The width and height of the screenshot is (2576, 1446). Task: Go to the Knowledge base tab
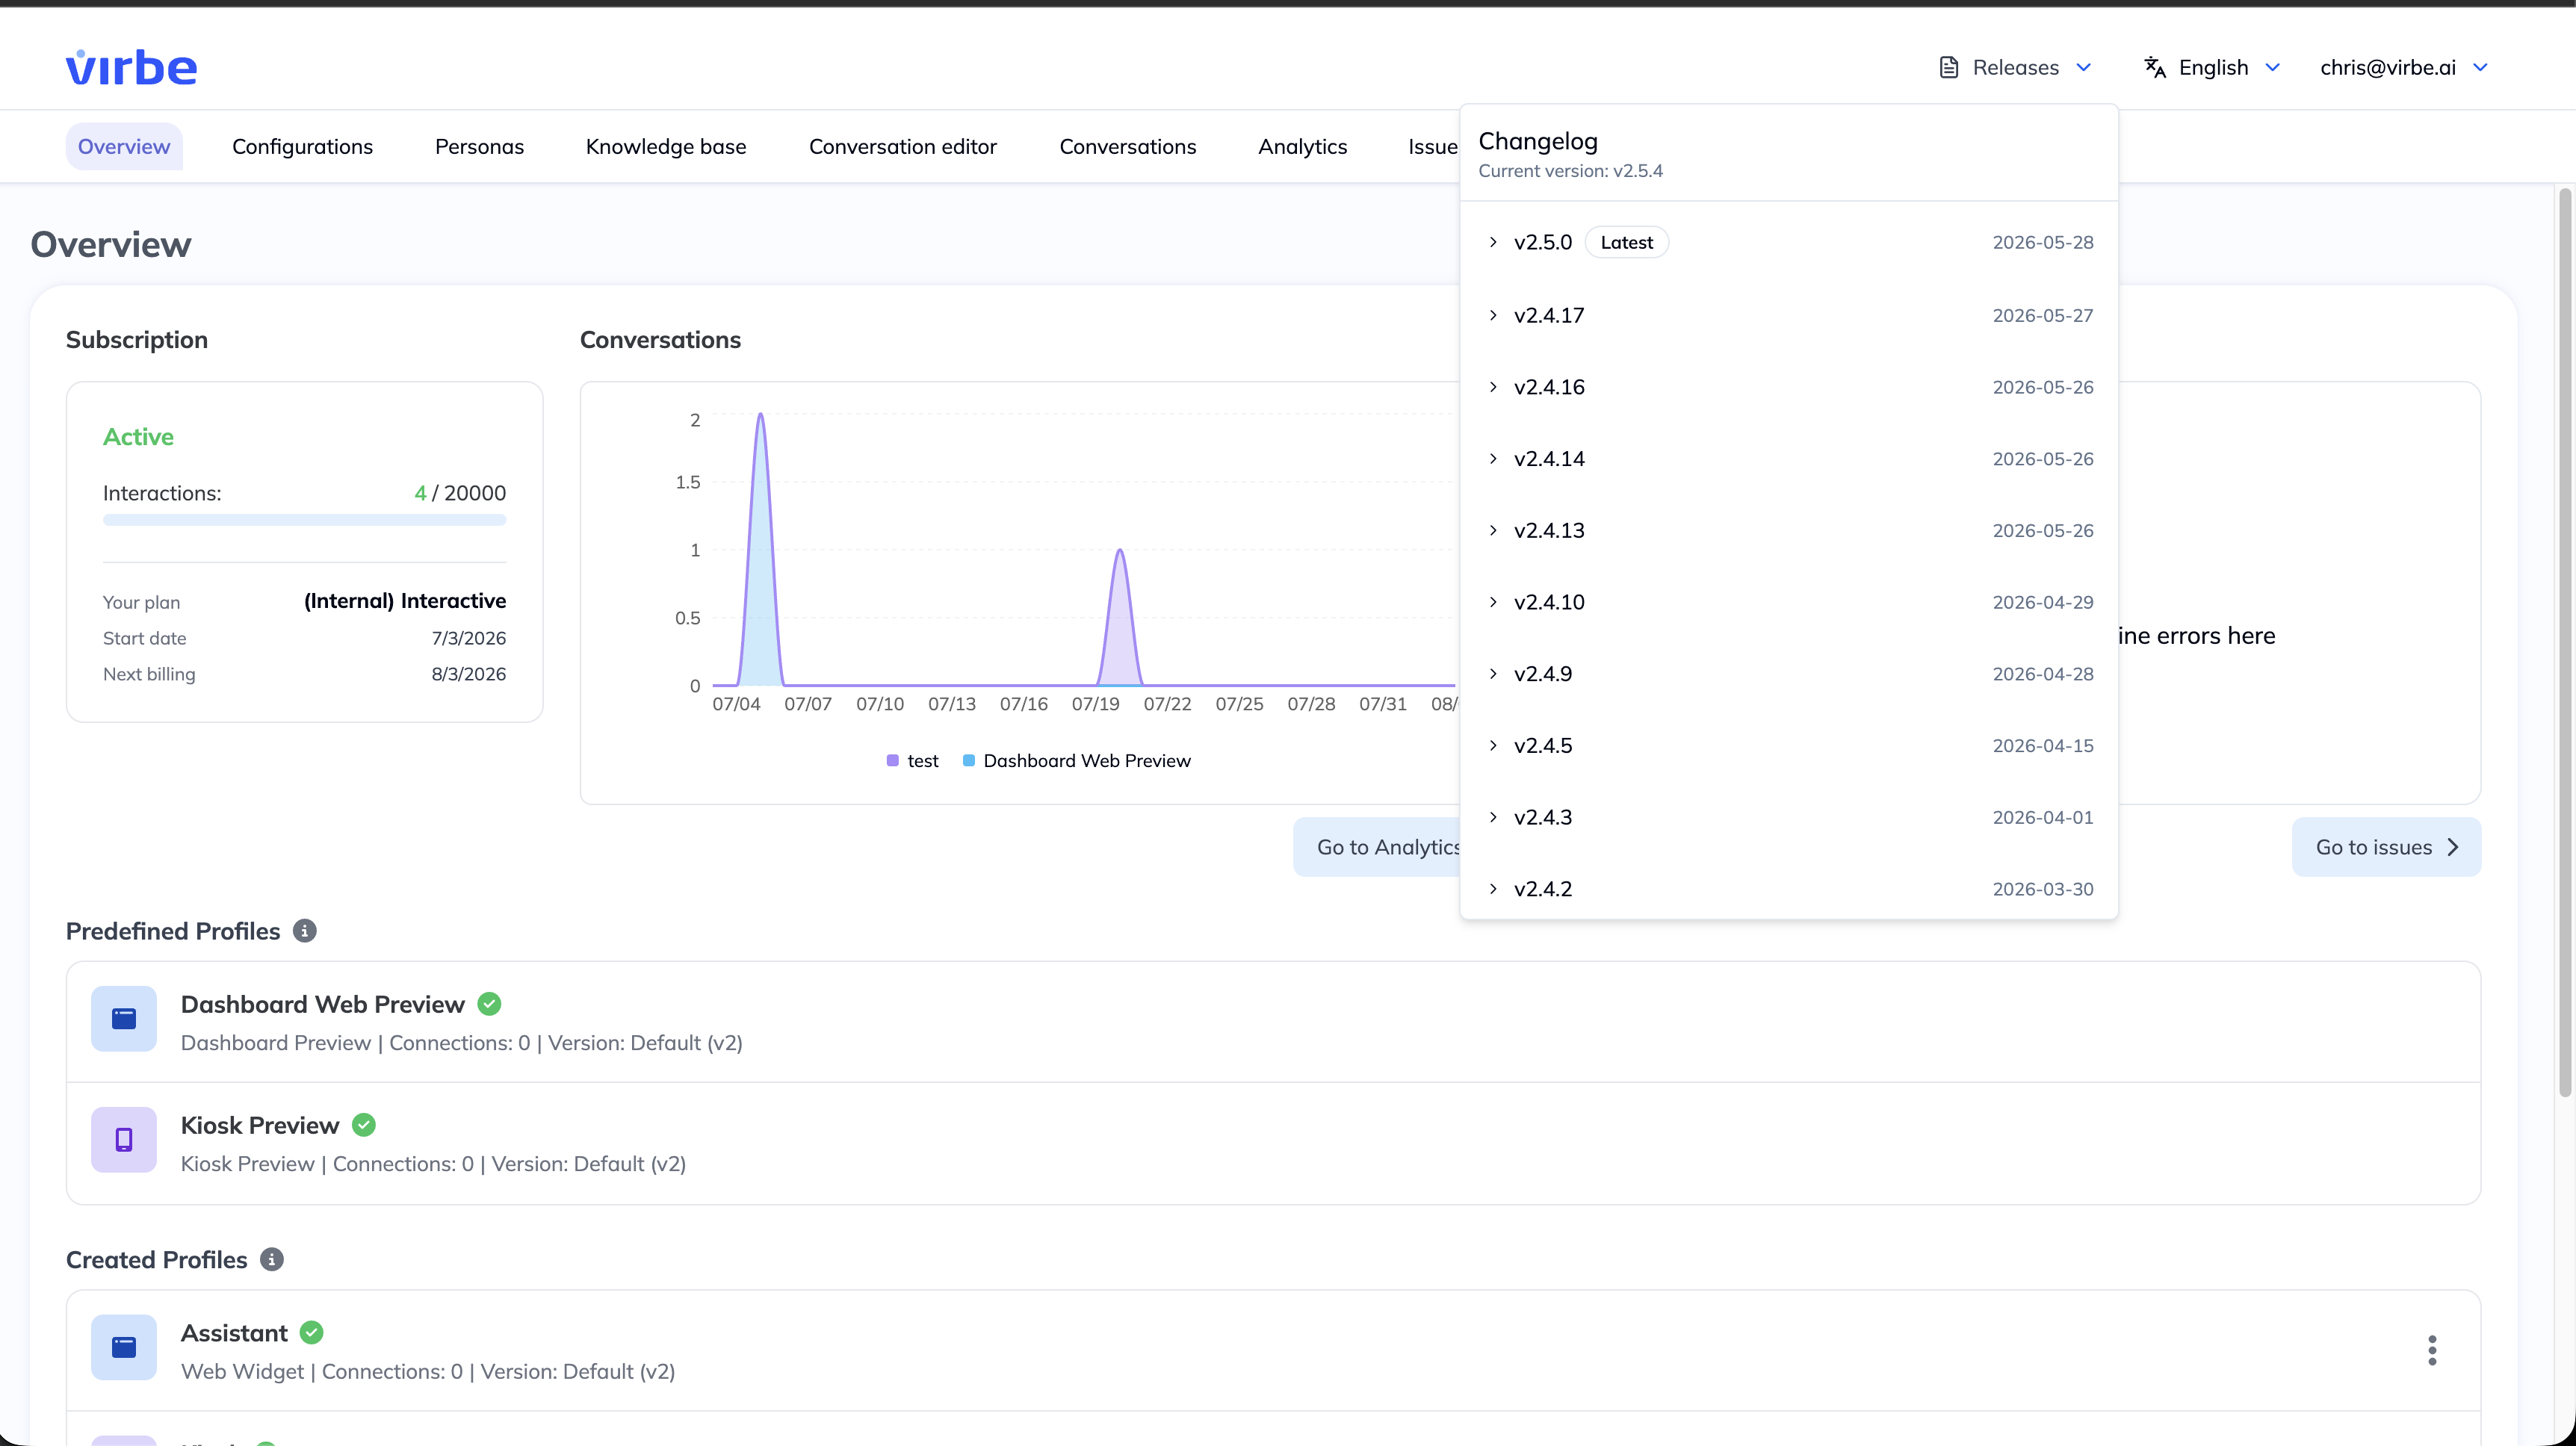click(x=666, y=146)
